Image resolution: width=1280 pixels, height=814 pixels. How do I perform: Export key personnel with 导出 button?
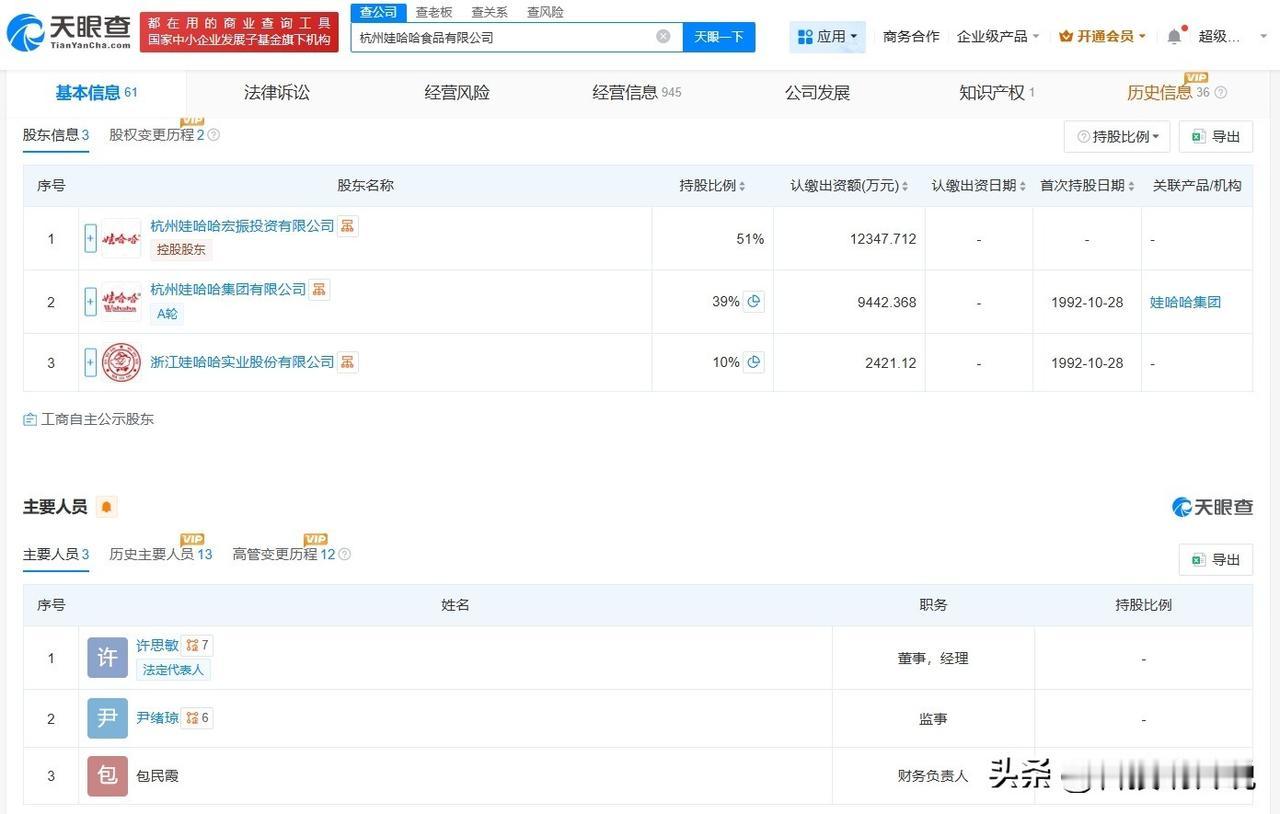[1216, 560]
